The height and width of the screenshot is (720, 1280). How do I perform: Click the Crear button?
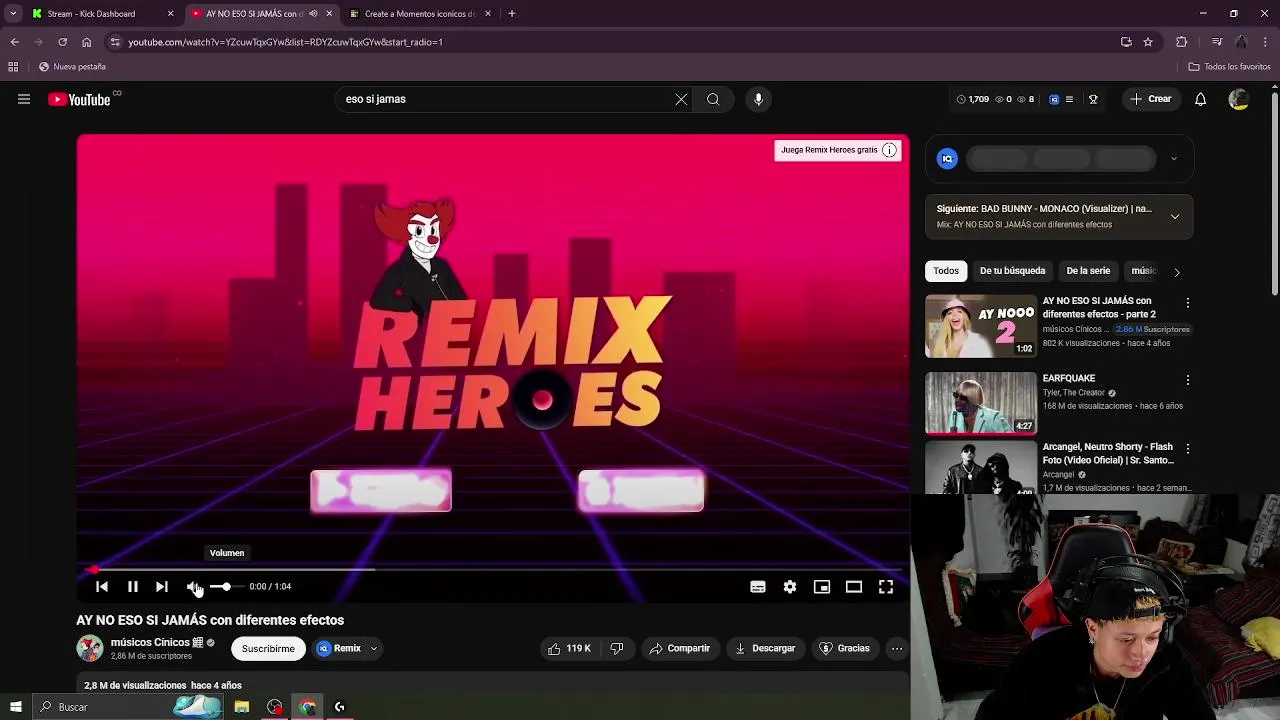point(1151,99)
